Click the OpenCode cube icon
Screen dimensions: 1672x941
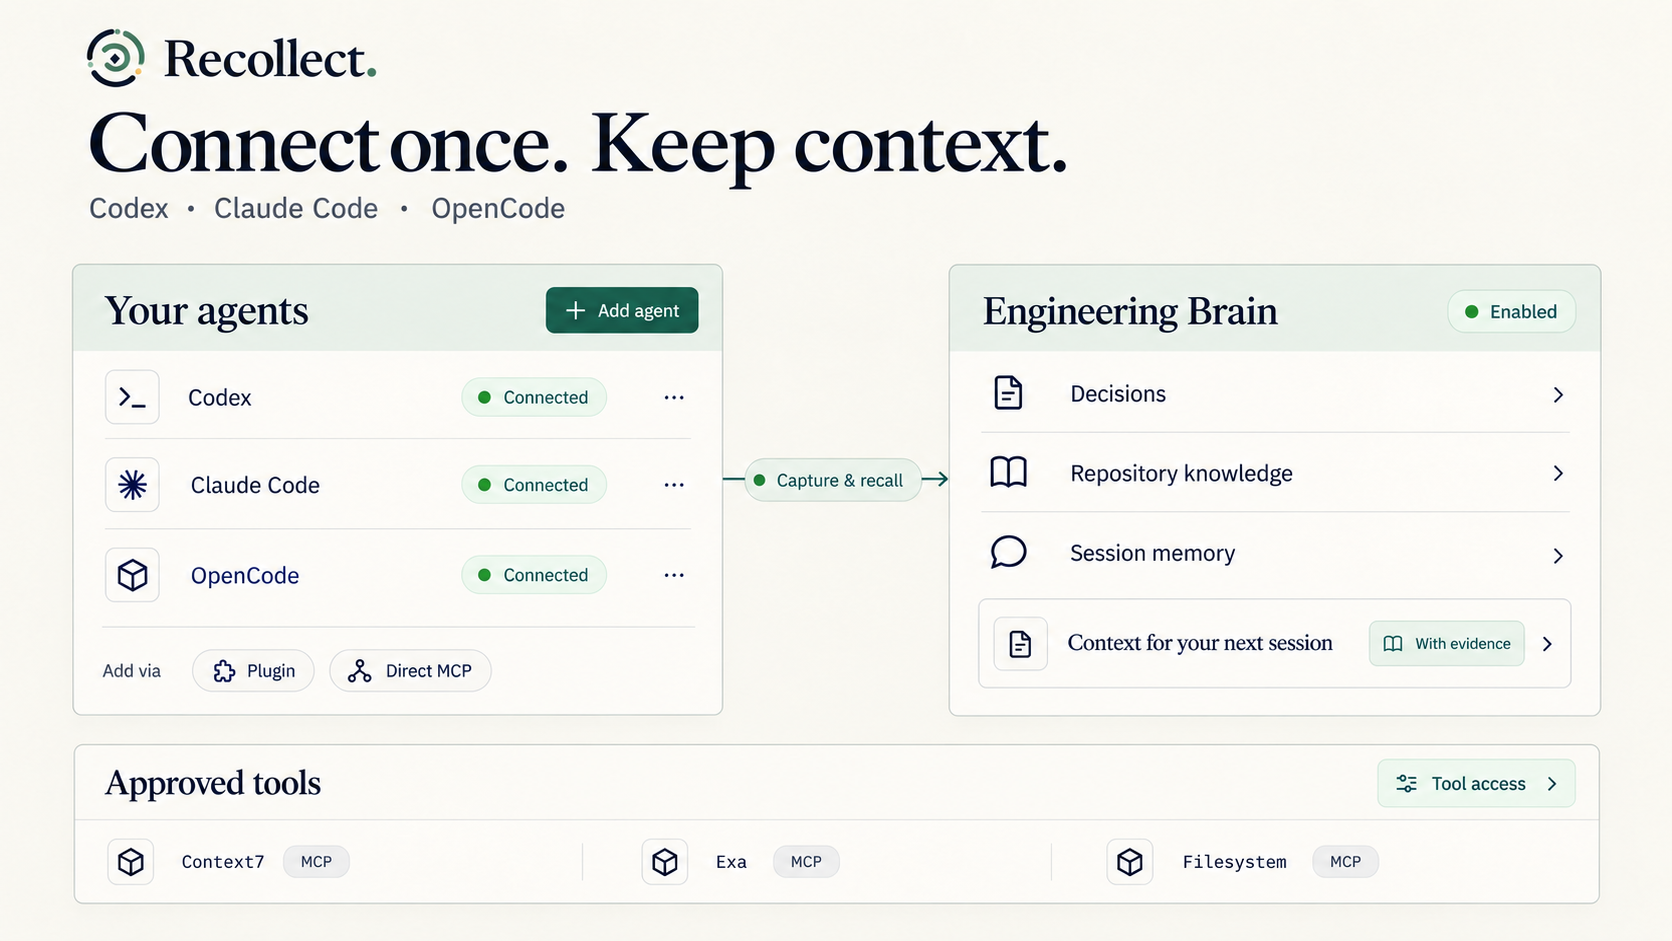pos(132,575)
